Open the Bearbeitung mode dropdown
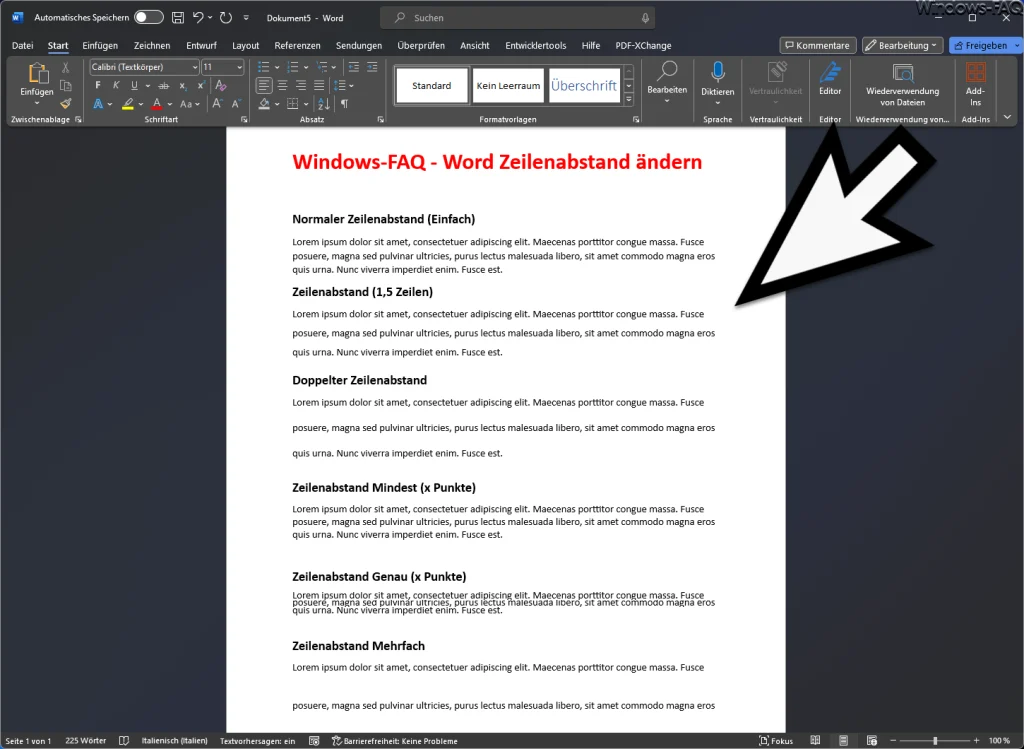The width and height of the screenshot is (1024, 749). click(903, 45)
